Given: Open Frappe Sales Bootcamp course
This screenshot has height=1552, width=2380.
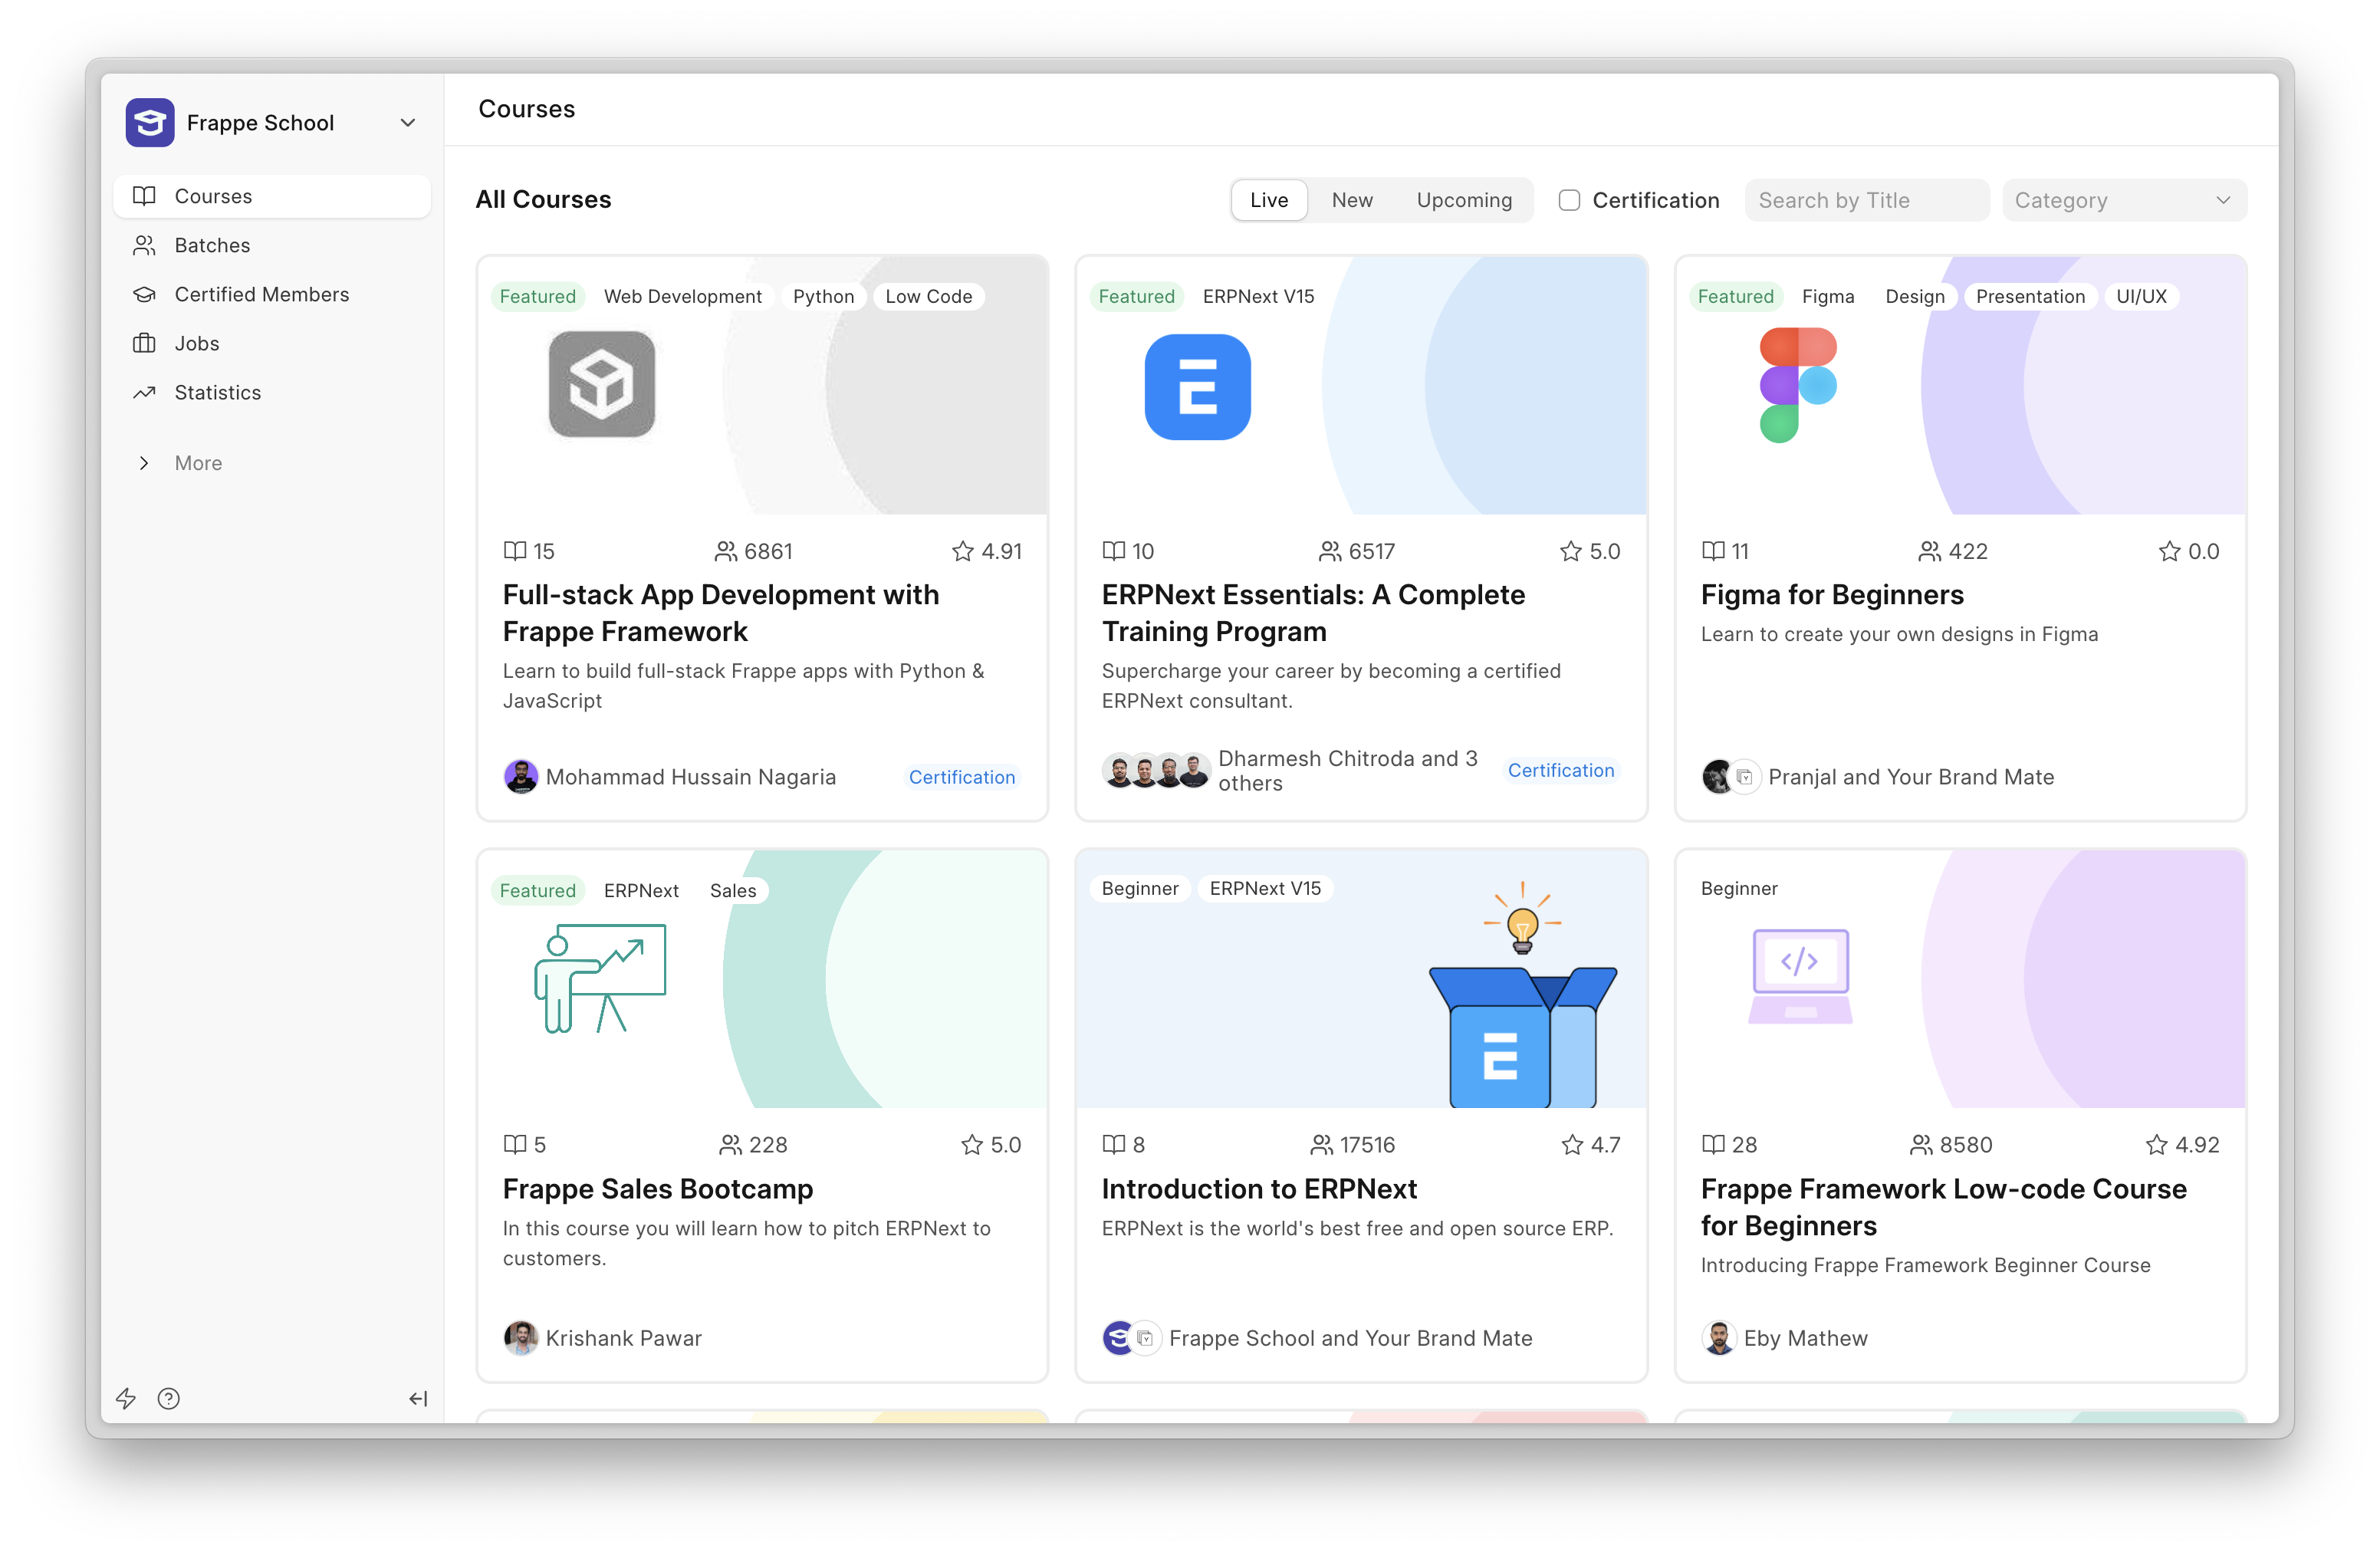Looking at the screenshot, I should [x=658, y=1189].
